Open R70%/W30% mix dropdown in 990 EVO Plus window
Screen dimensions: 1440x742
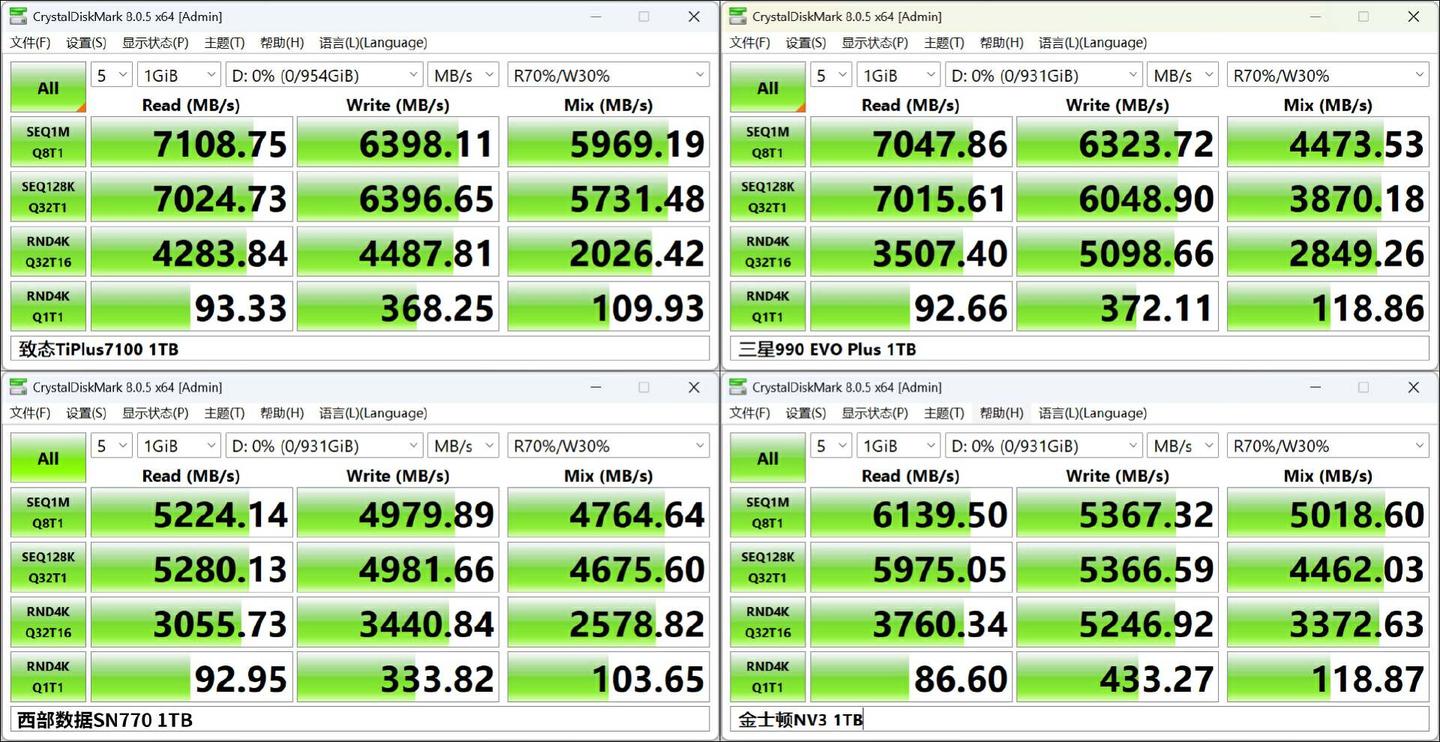pos(1328,75)
